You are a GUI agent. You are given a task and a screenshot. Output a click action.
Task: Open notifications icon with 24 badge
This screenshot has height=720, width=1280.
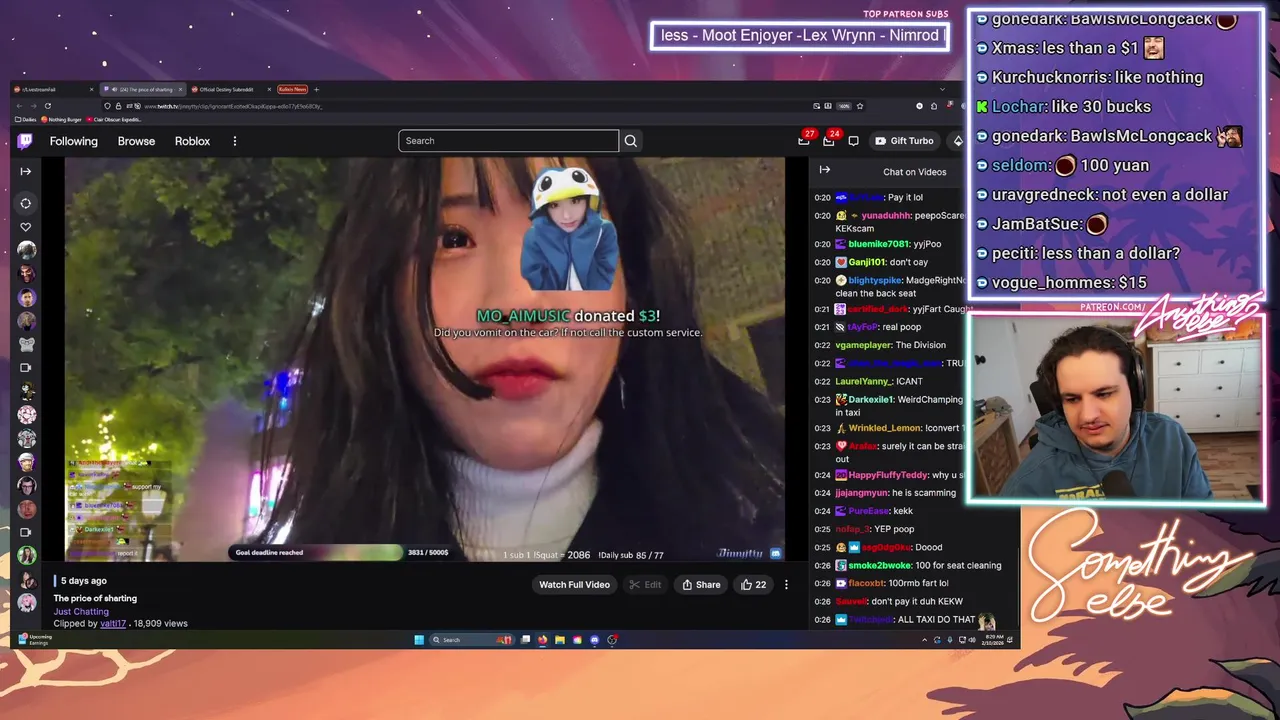(829, 140)
